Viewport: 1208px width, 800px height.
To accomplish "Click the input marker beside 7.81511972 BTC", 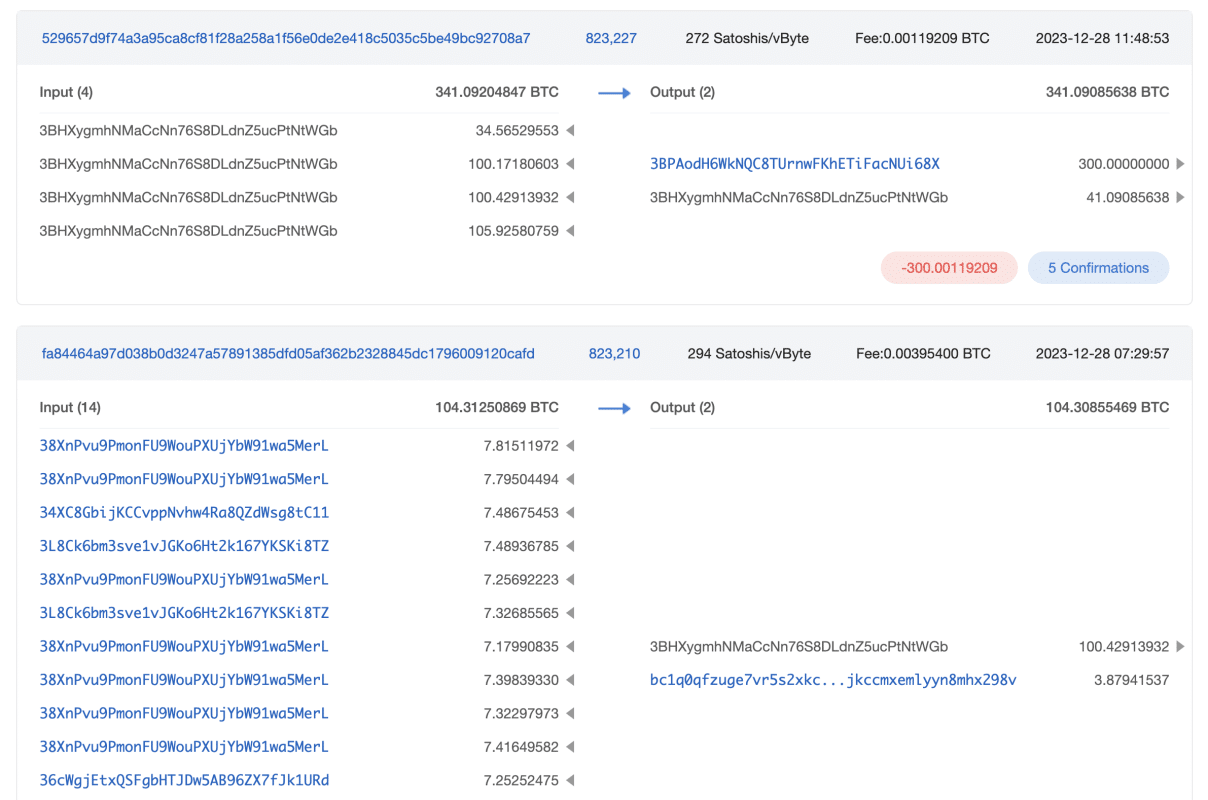I will pos(569,445).
